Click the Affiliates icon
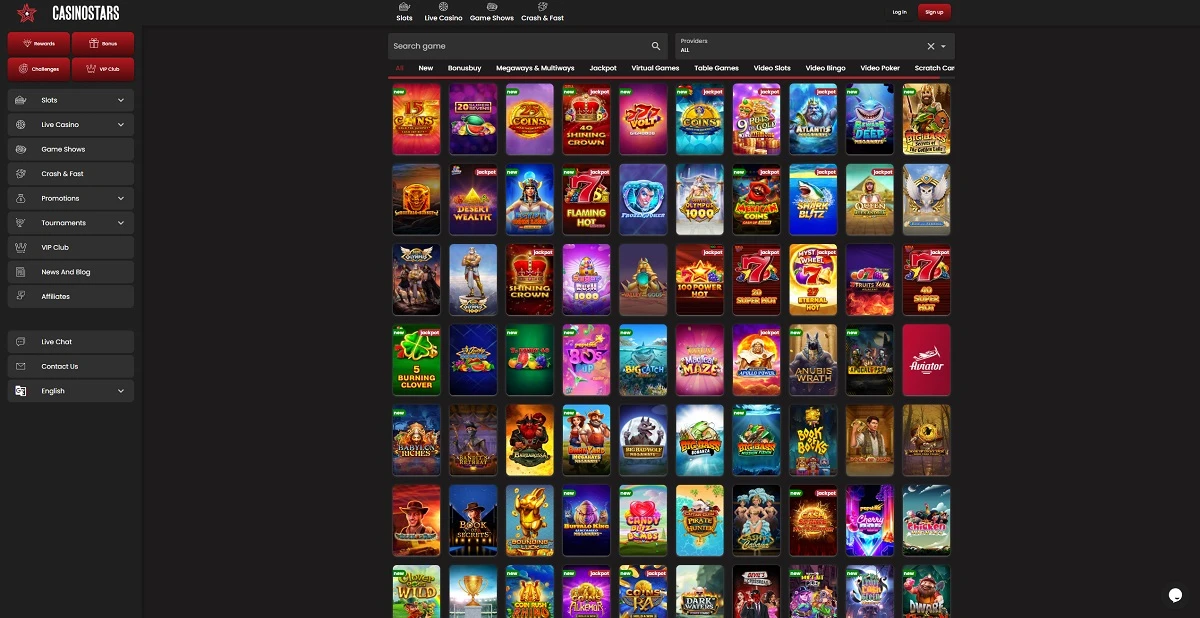Image resolution: width=1200 pixels, height=618 pixels. point(21,296)
